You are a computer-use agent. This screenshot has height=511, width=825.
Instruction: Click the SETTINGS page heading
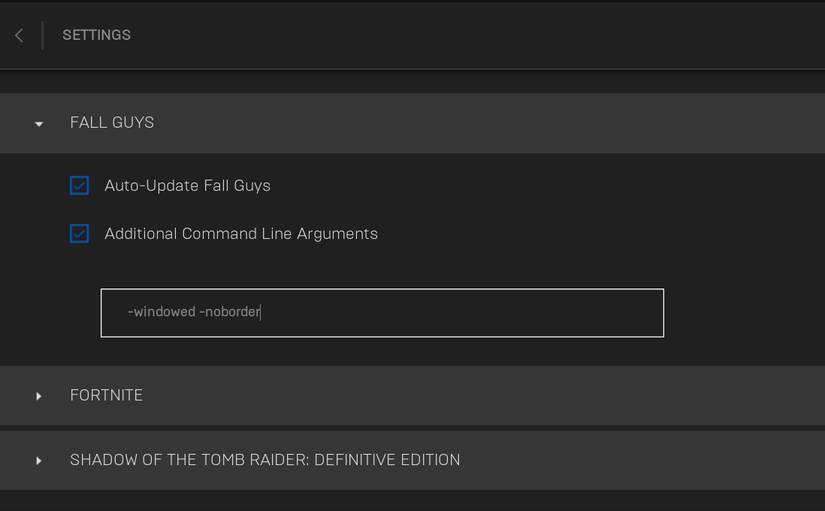[96, 35]
